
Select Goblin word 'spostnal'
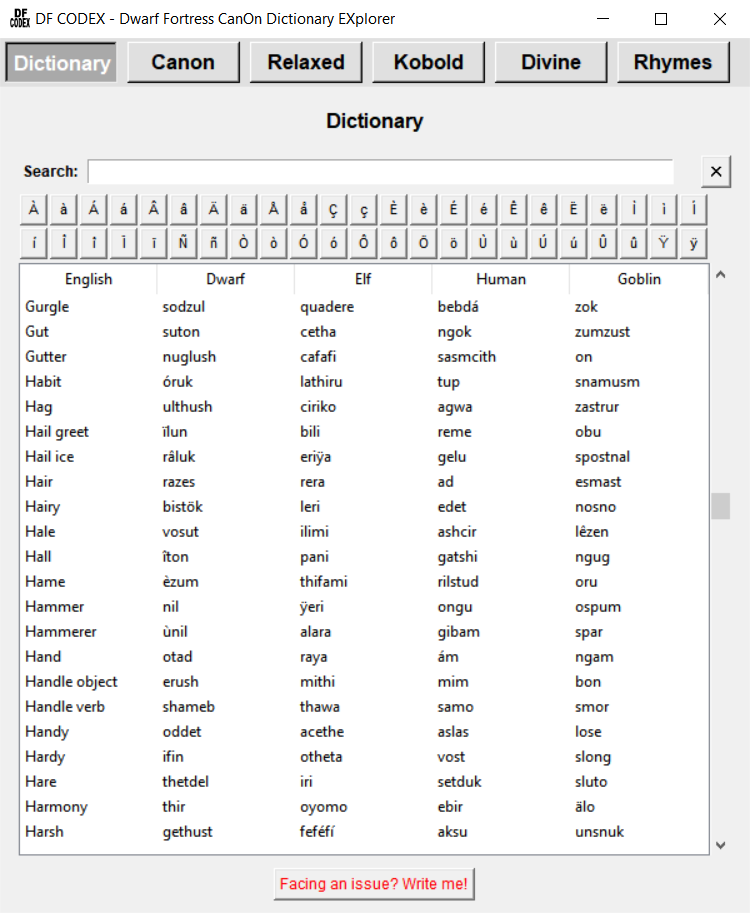coord(602,457)
